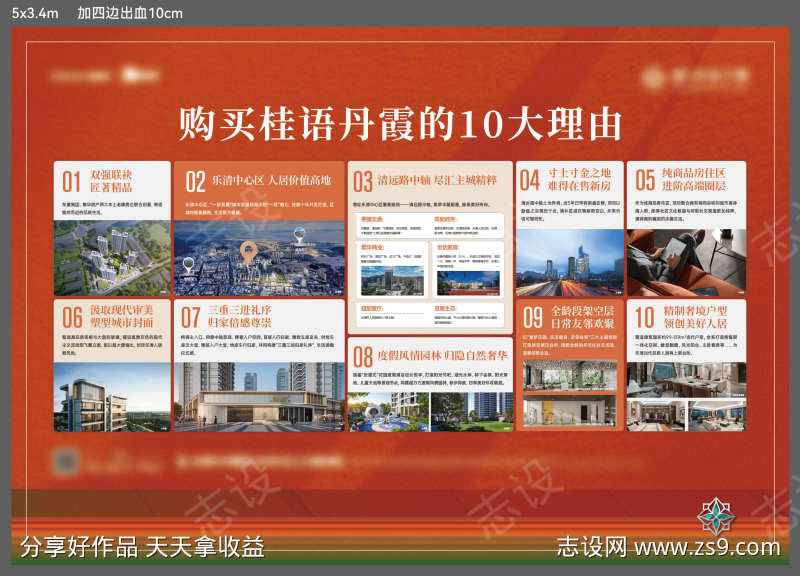Viewport: 800px width, 576px height.
Task: Click person reading tablet photo in card 05
Action: click(x=686, y=262)
